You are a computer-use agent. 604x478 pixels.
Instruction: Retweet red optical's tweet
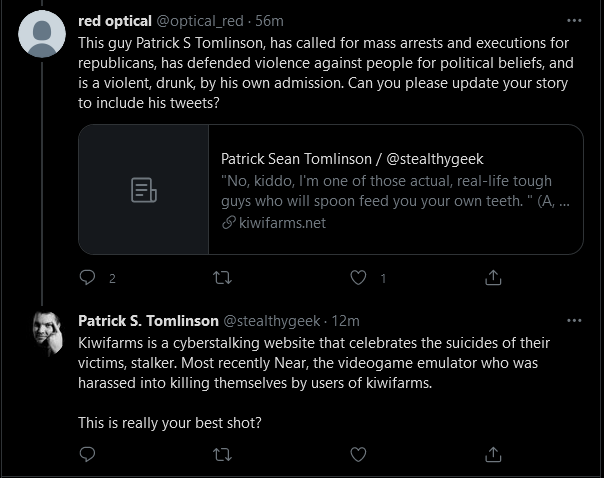coord(223,277)
